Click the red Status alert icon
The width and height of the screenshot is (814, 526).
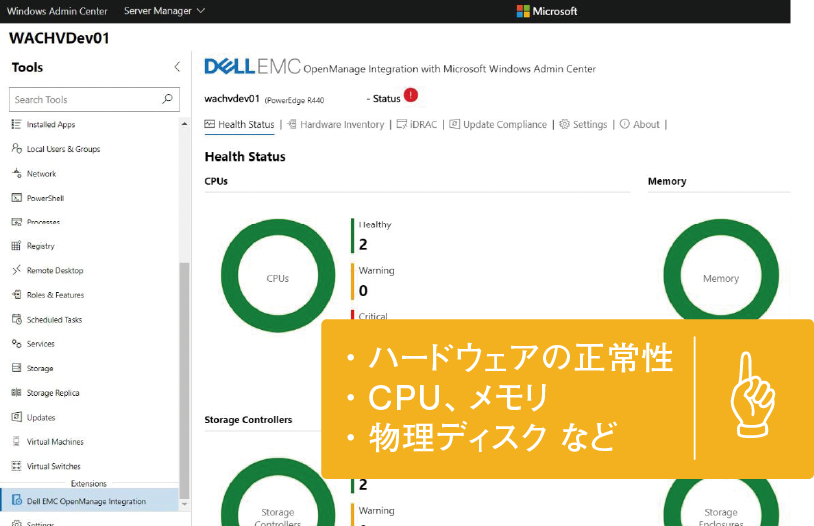pyautogui.click(x=411, y=95)
